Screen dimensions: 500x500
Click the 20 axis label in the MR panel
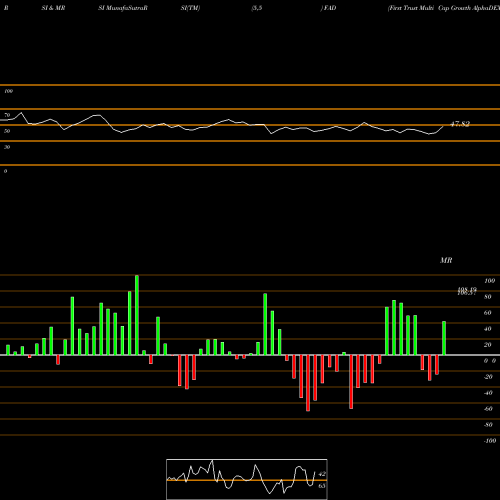[487, 345]
